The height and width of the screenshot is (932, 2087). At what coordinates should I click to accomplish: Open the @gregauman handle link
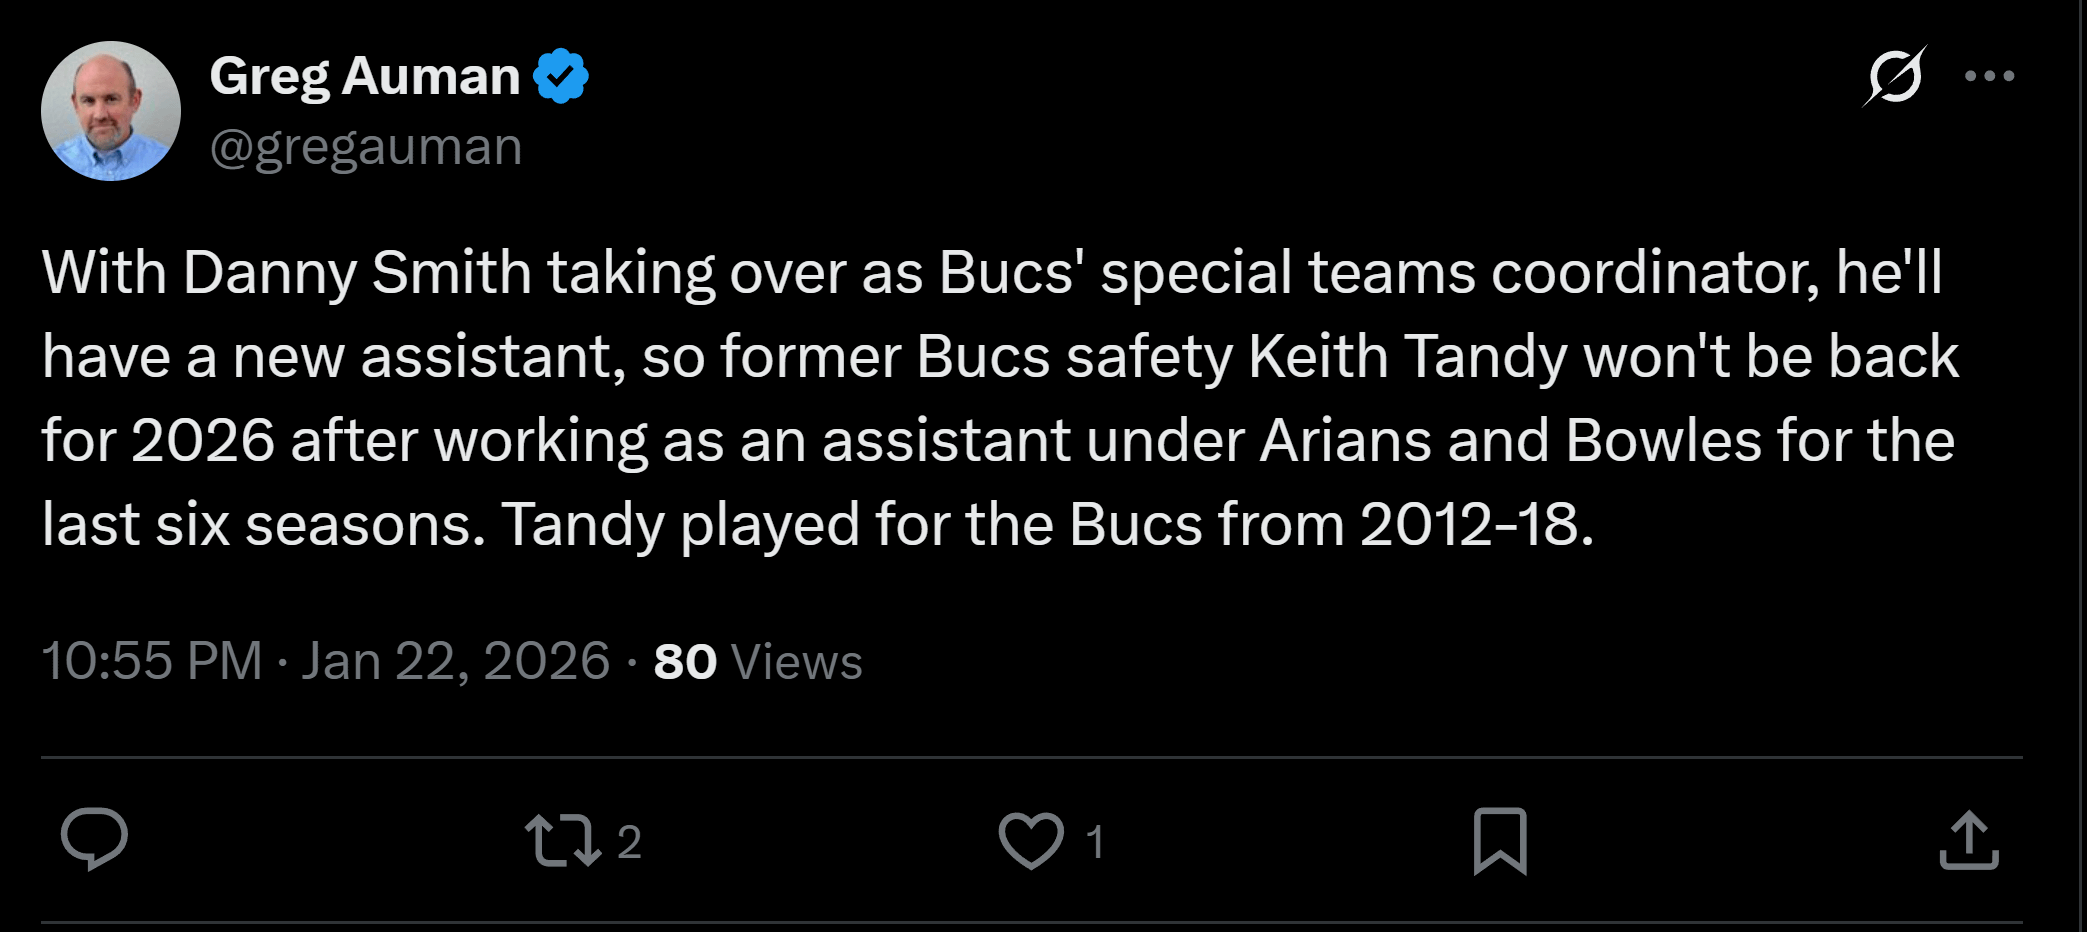click(366, 147)
